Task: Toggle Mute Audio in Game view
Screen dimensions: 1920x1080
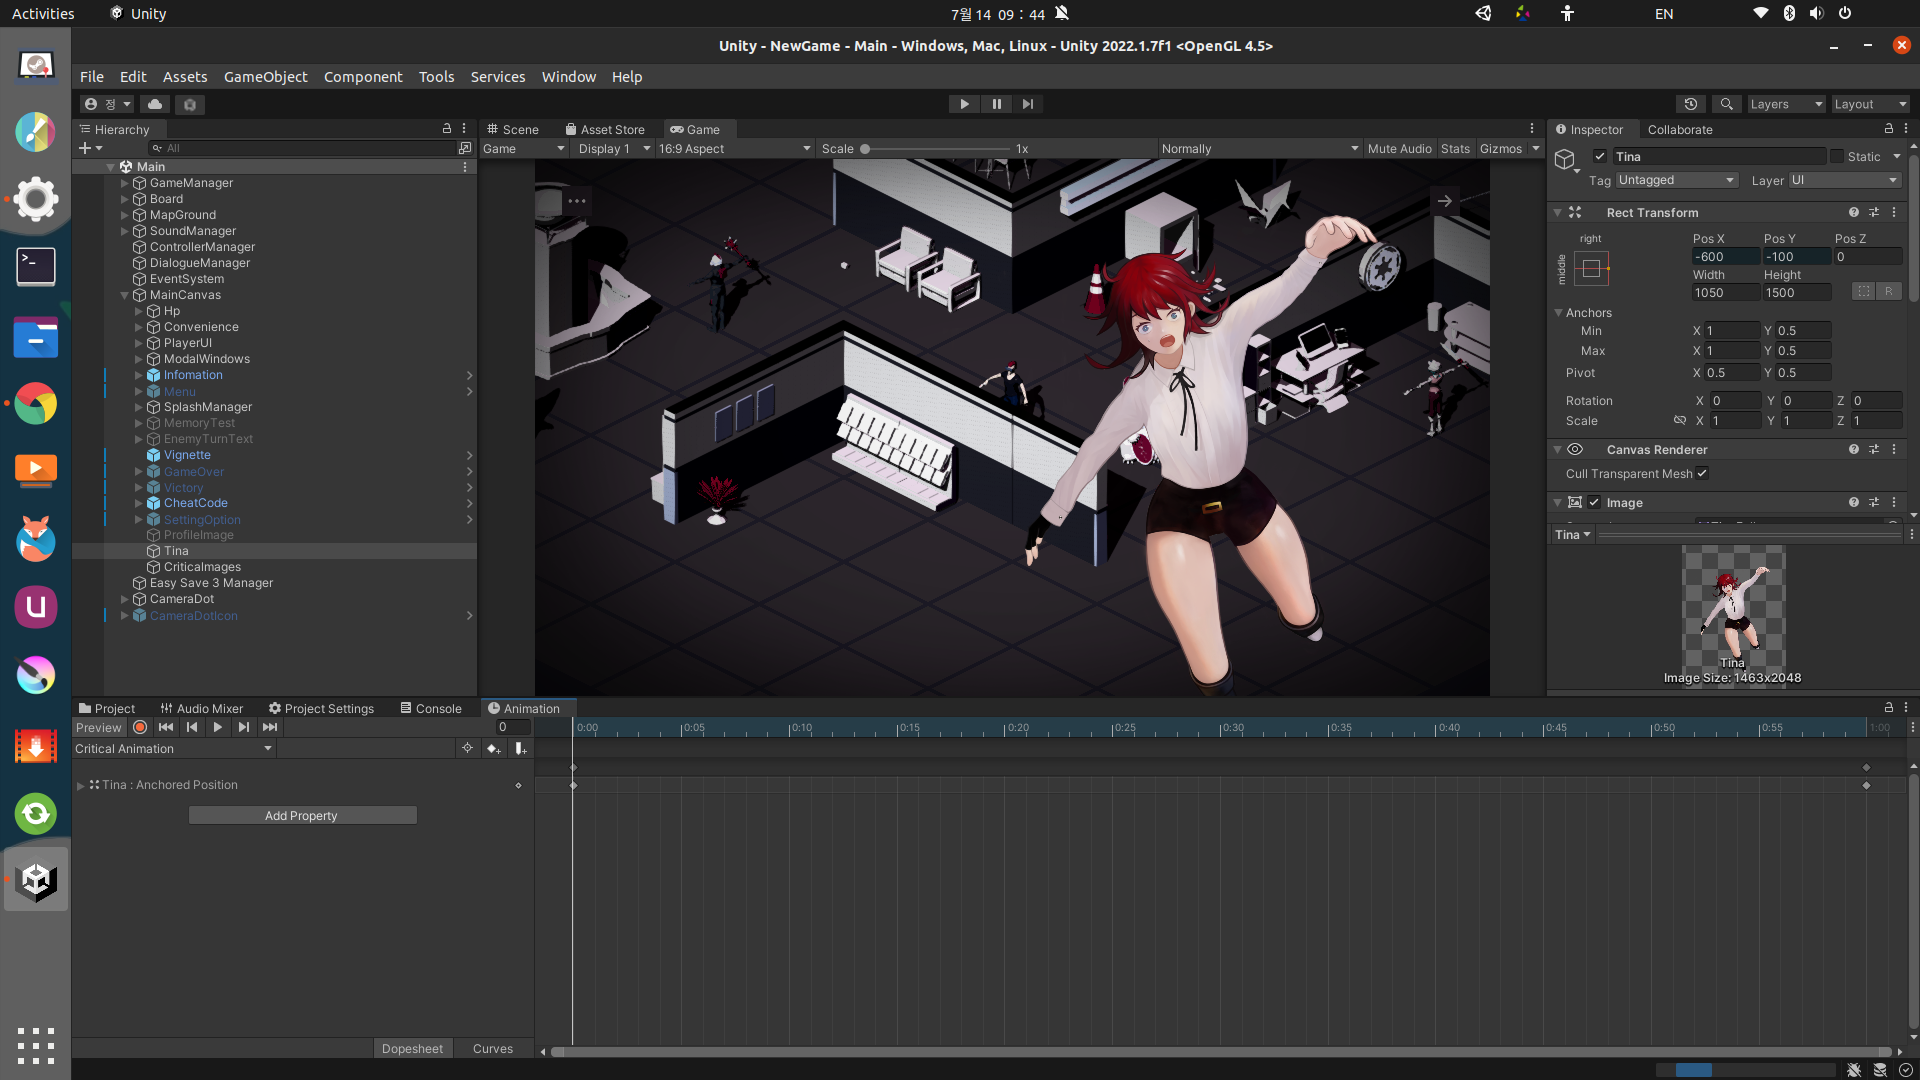Action: [x=1399, y=148]
